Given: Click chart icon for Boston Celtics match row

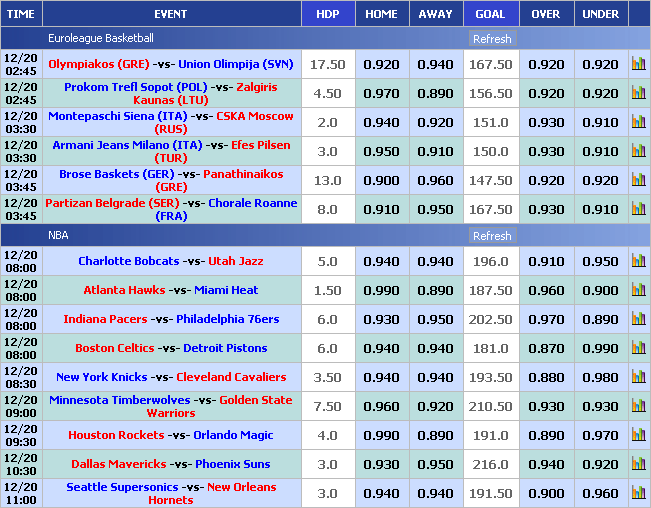Looking at the screenshot, I should 638,348.
